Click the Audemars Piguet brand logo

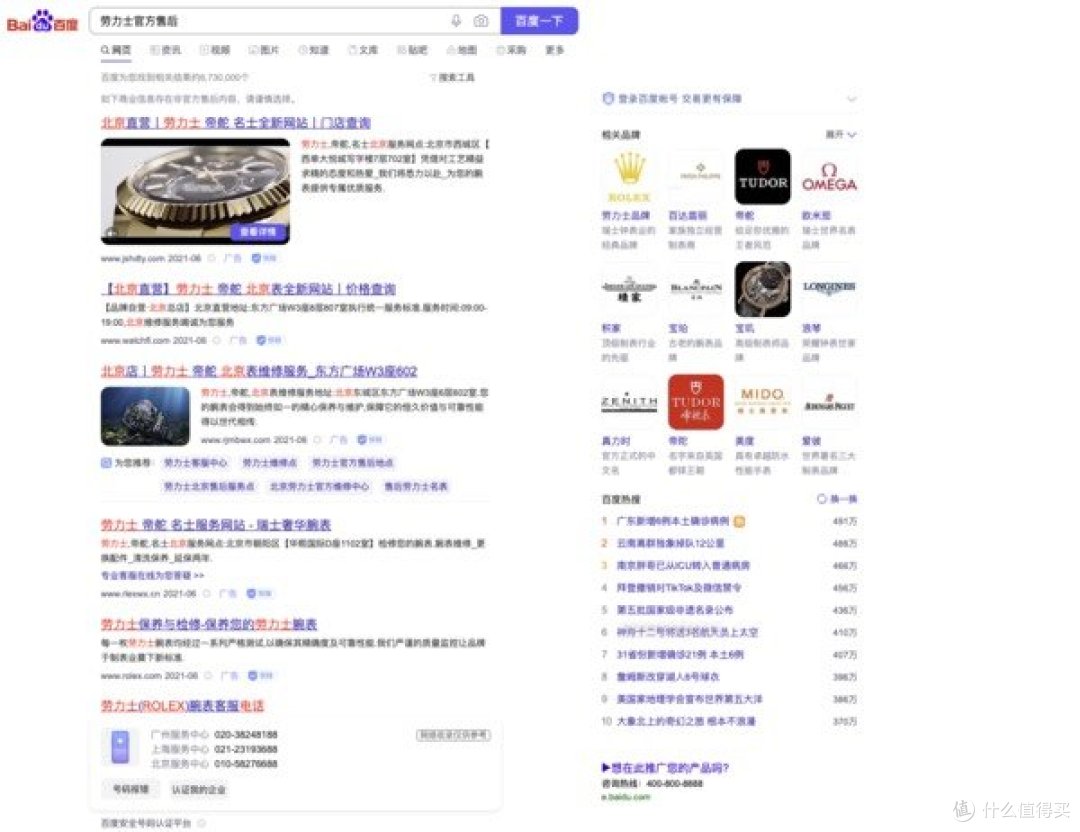pos(829,402)
